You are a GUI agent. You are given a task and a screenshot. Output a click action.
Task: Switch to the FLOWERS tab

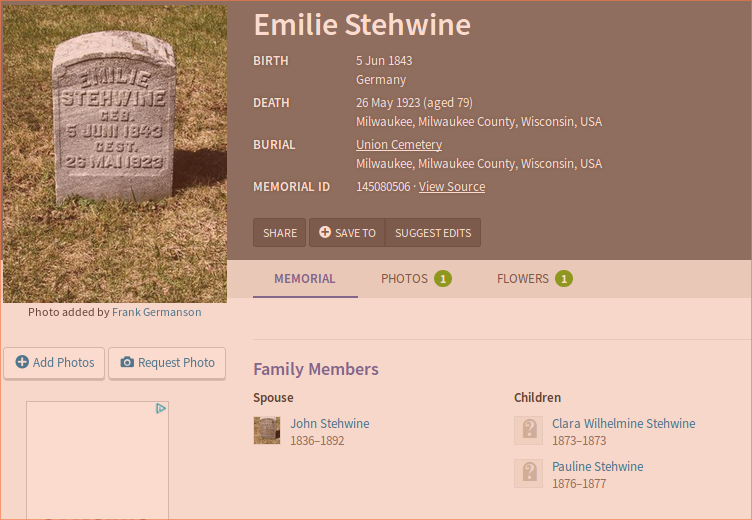coord(534,279)
